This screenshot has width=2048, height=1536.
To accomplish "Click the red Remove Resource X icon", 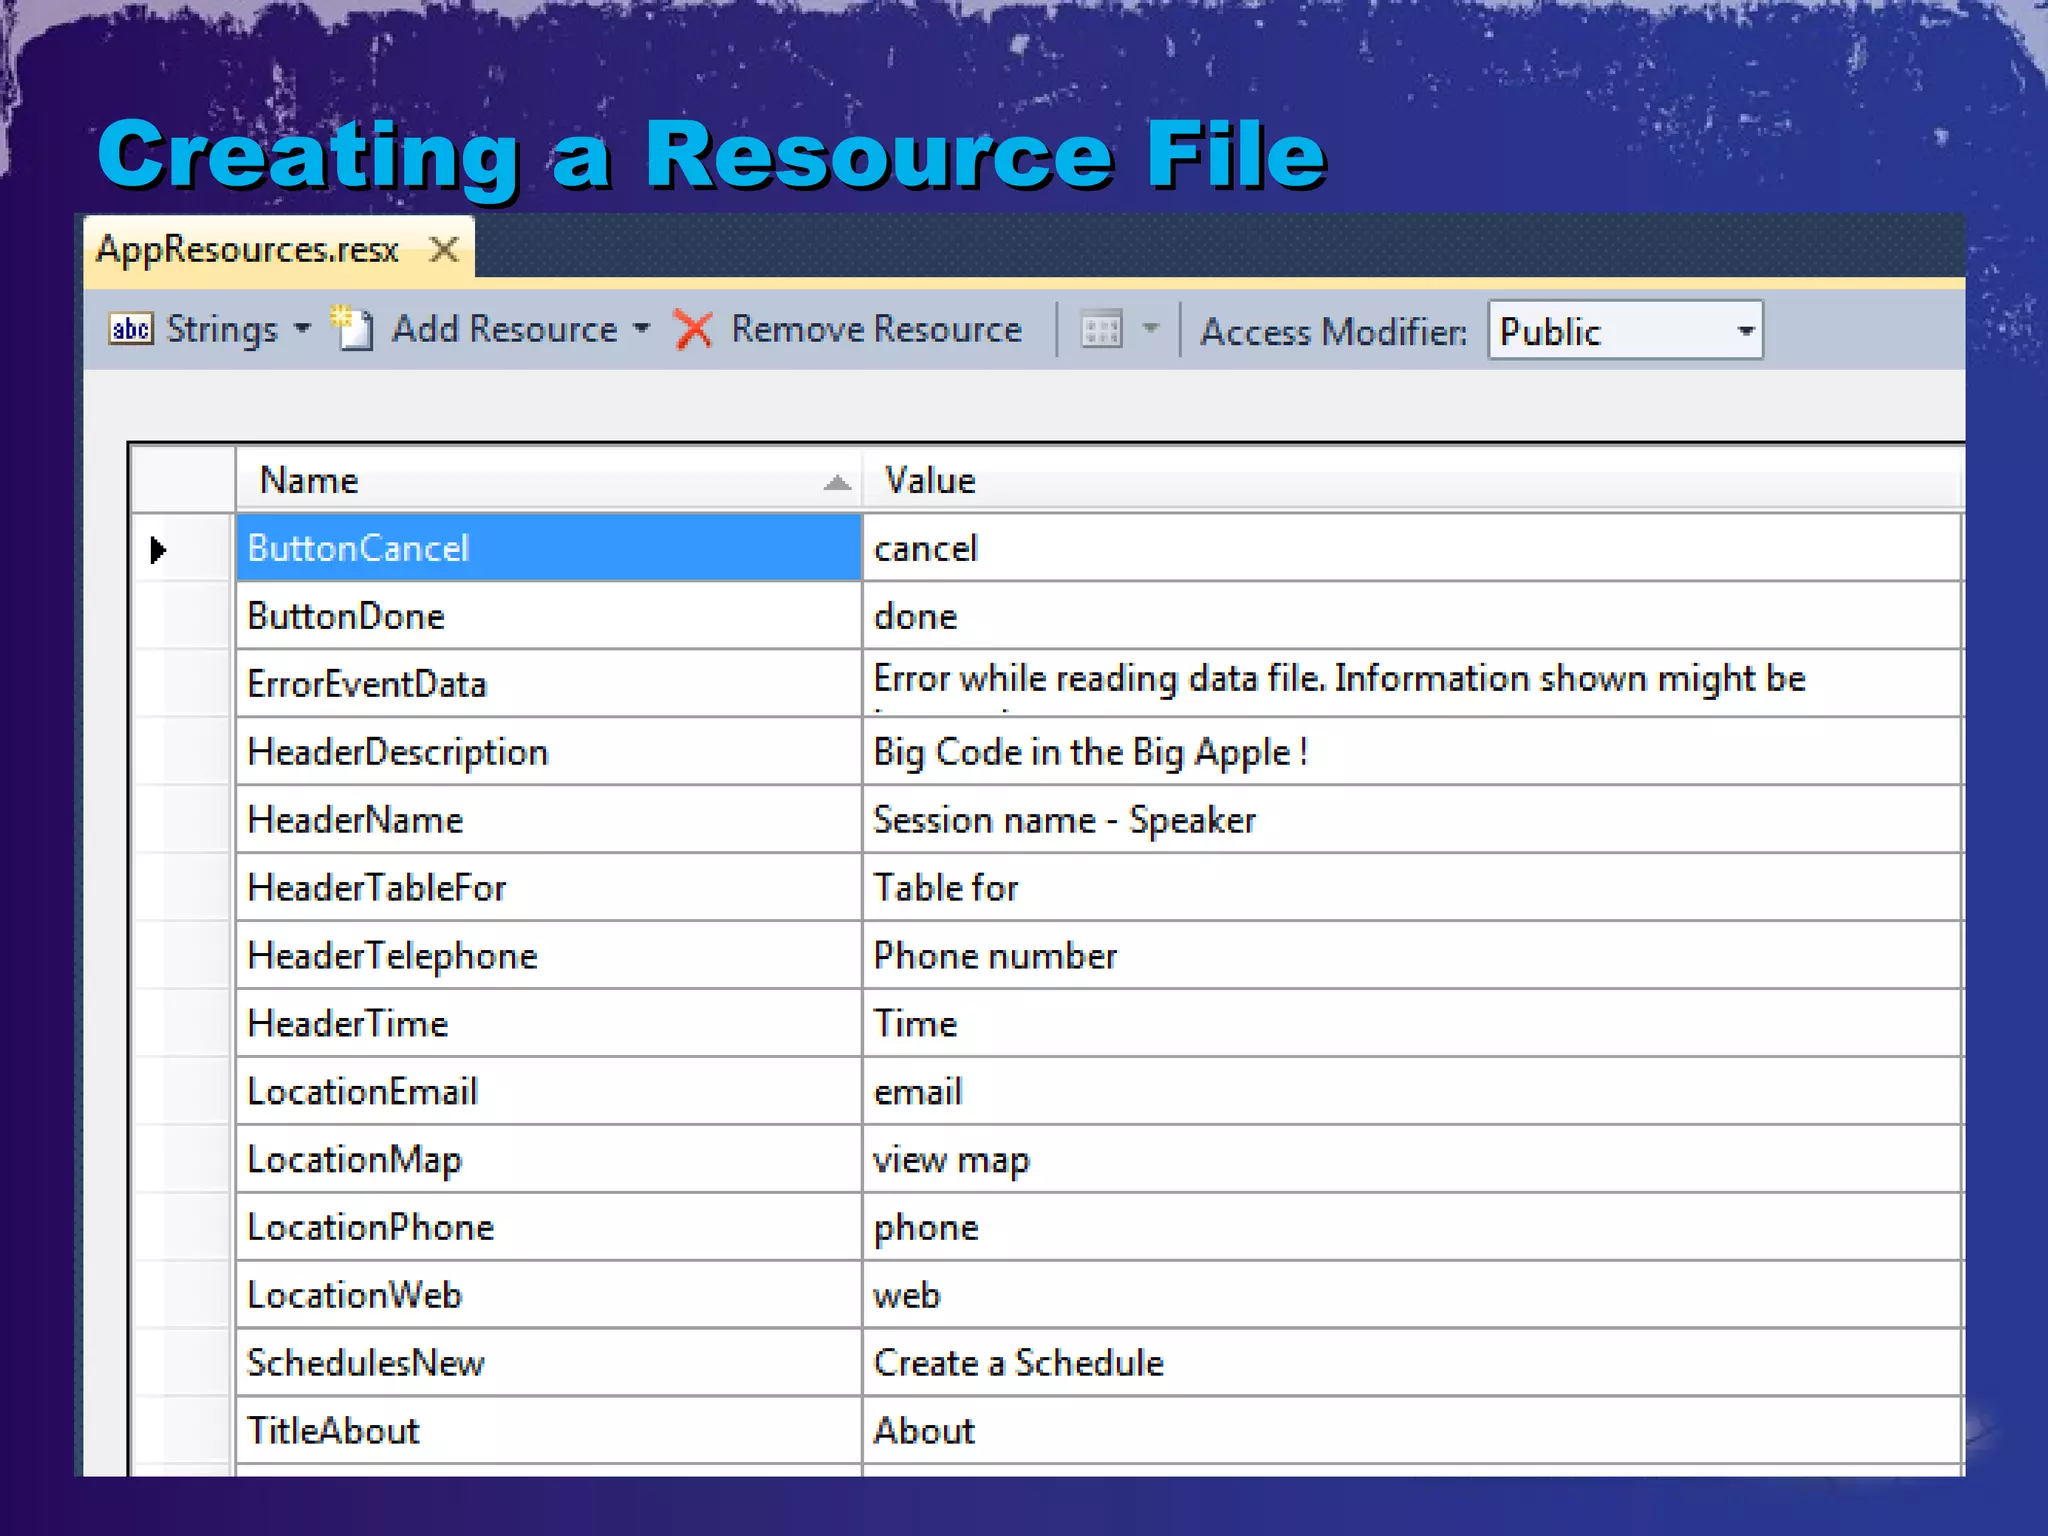I will 693,329.
